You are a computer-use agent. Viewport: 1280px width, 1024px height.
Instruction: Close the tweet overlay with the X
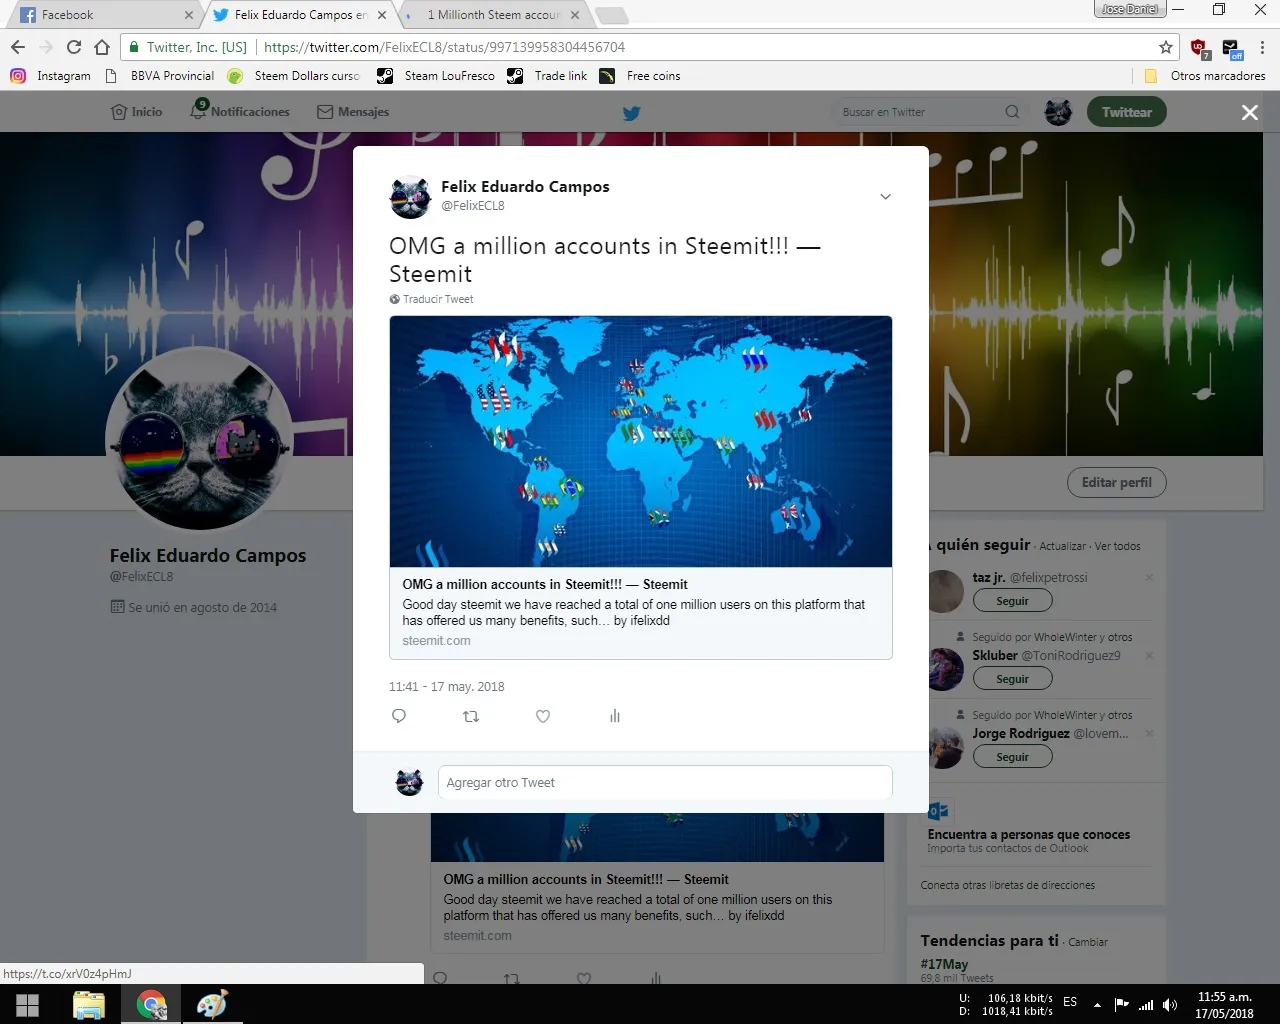tap(1250, 112)
